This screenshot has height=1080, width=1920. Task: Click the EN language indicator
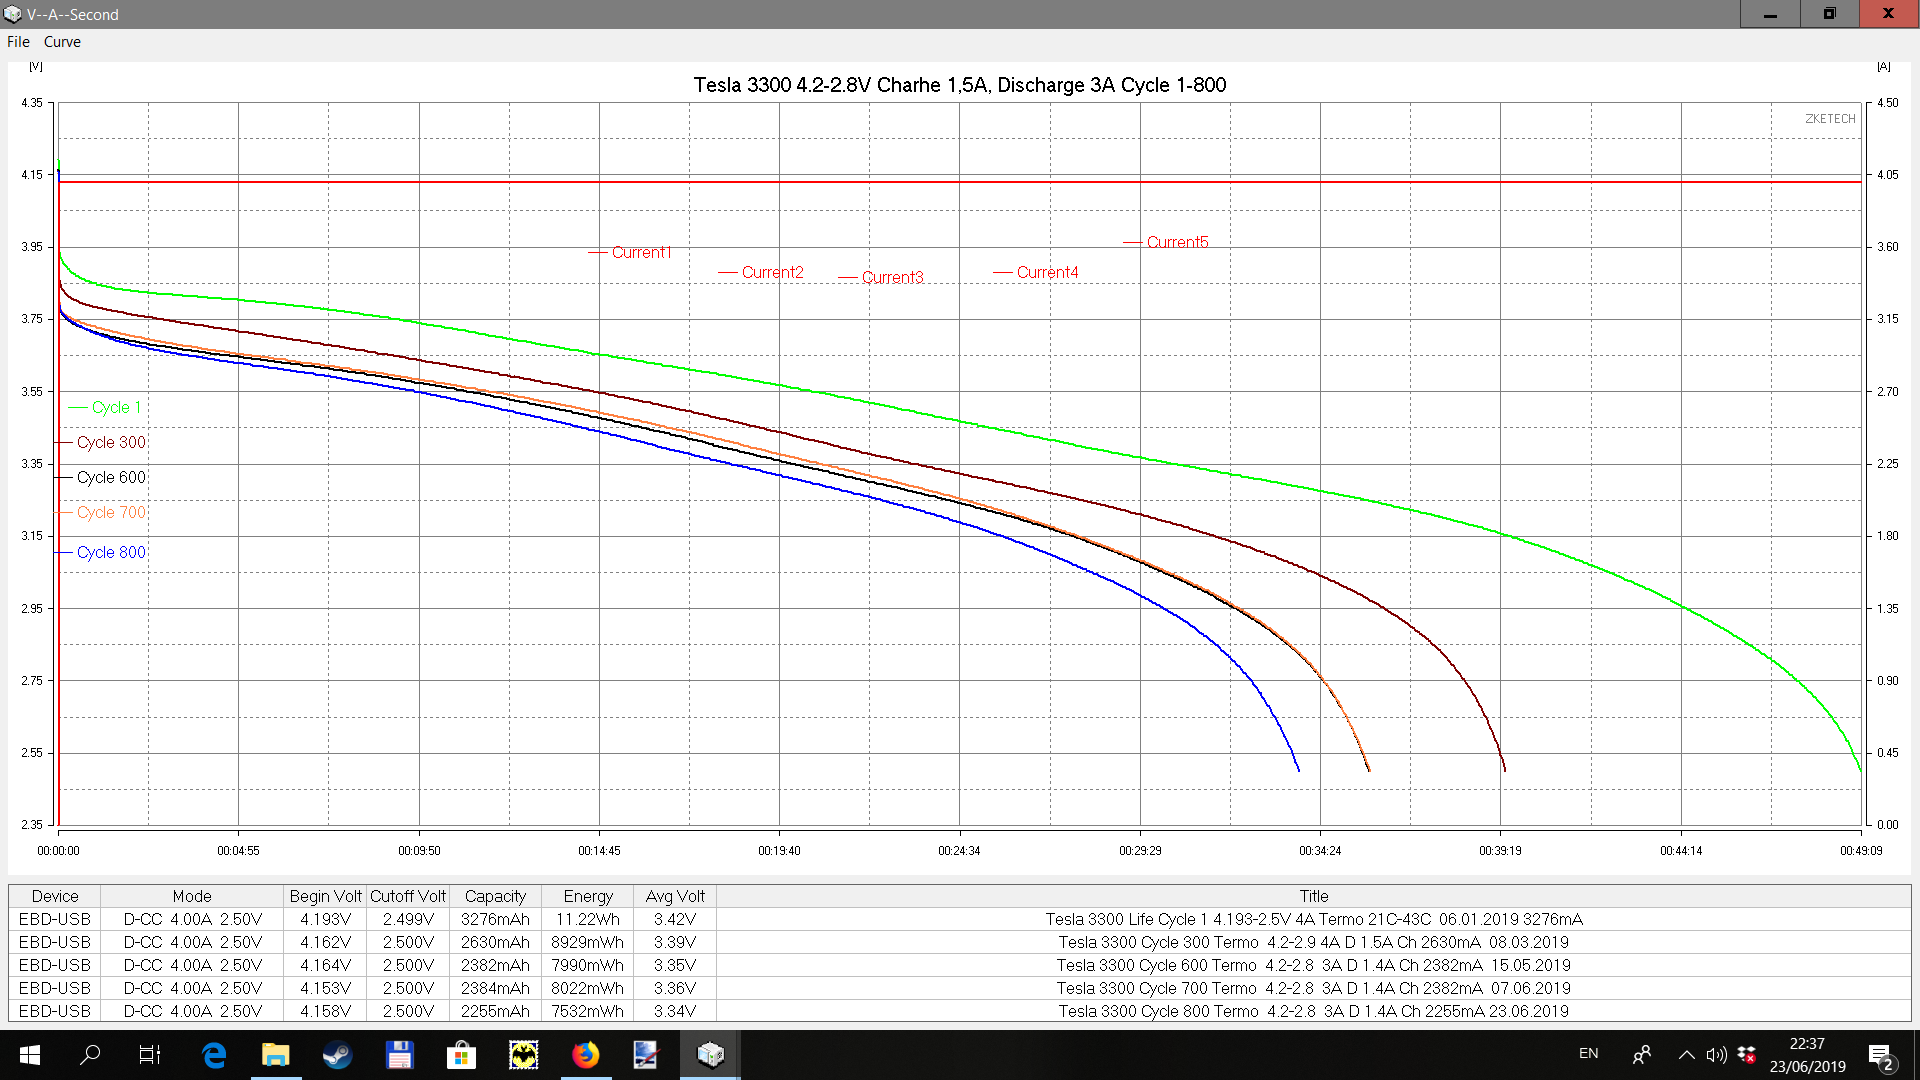point(1588,1053)
